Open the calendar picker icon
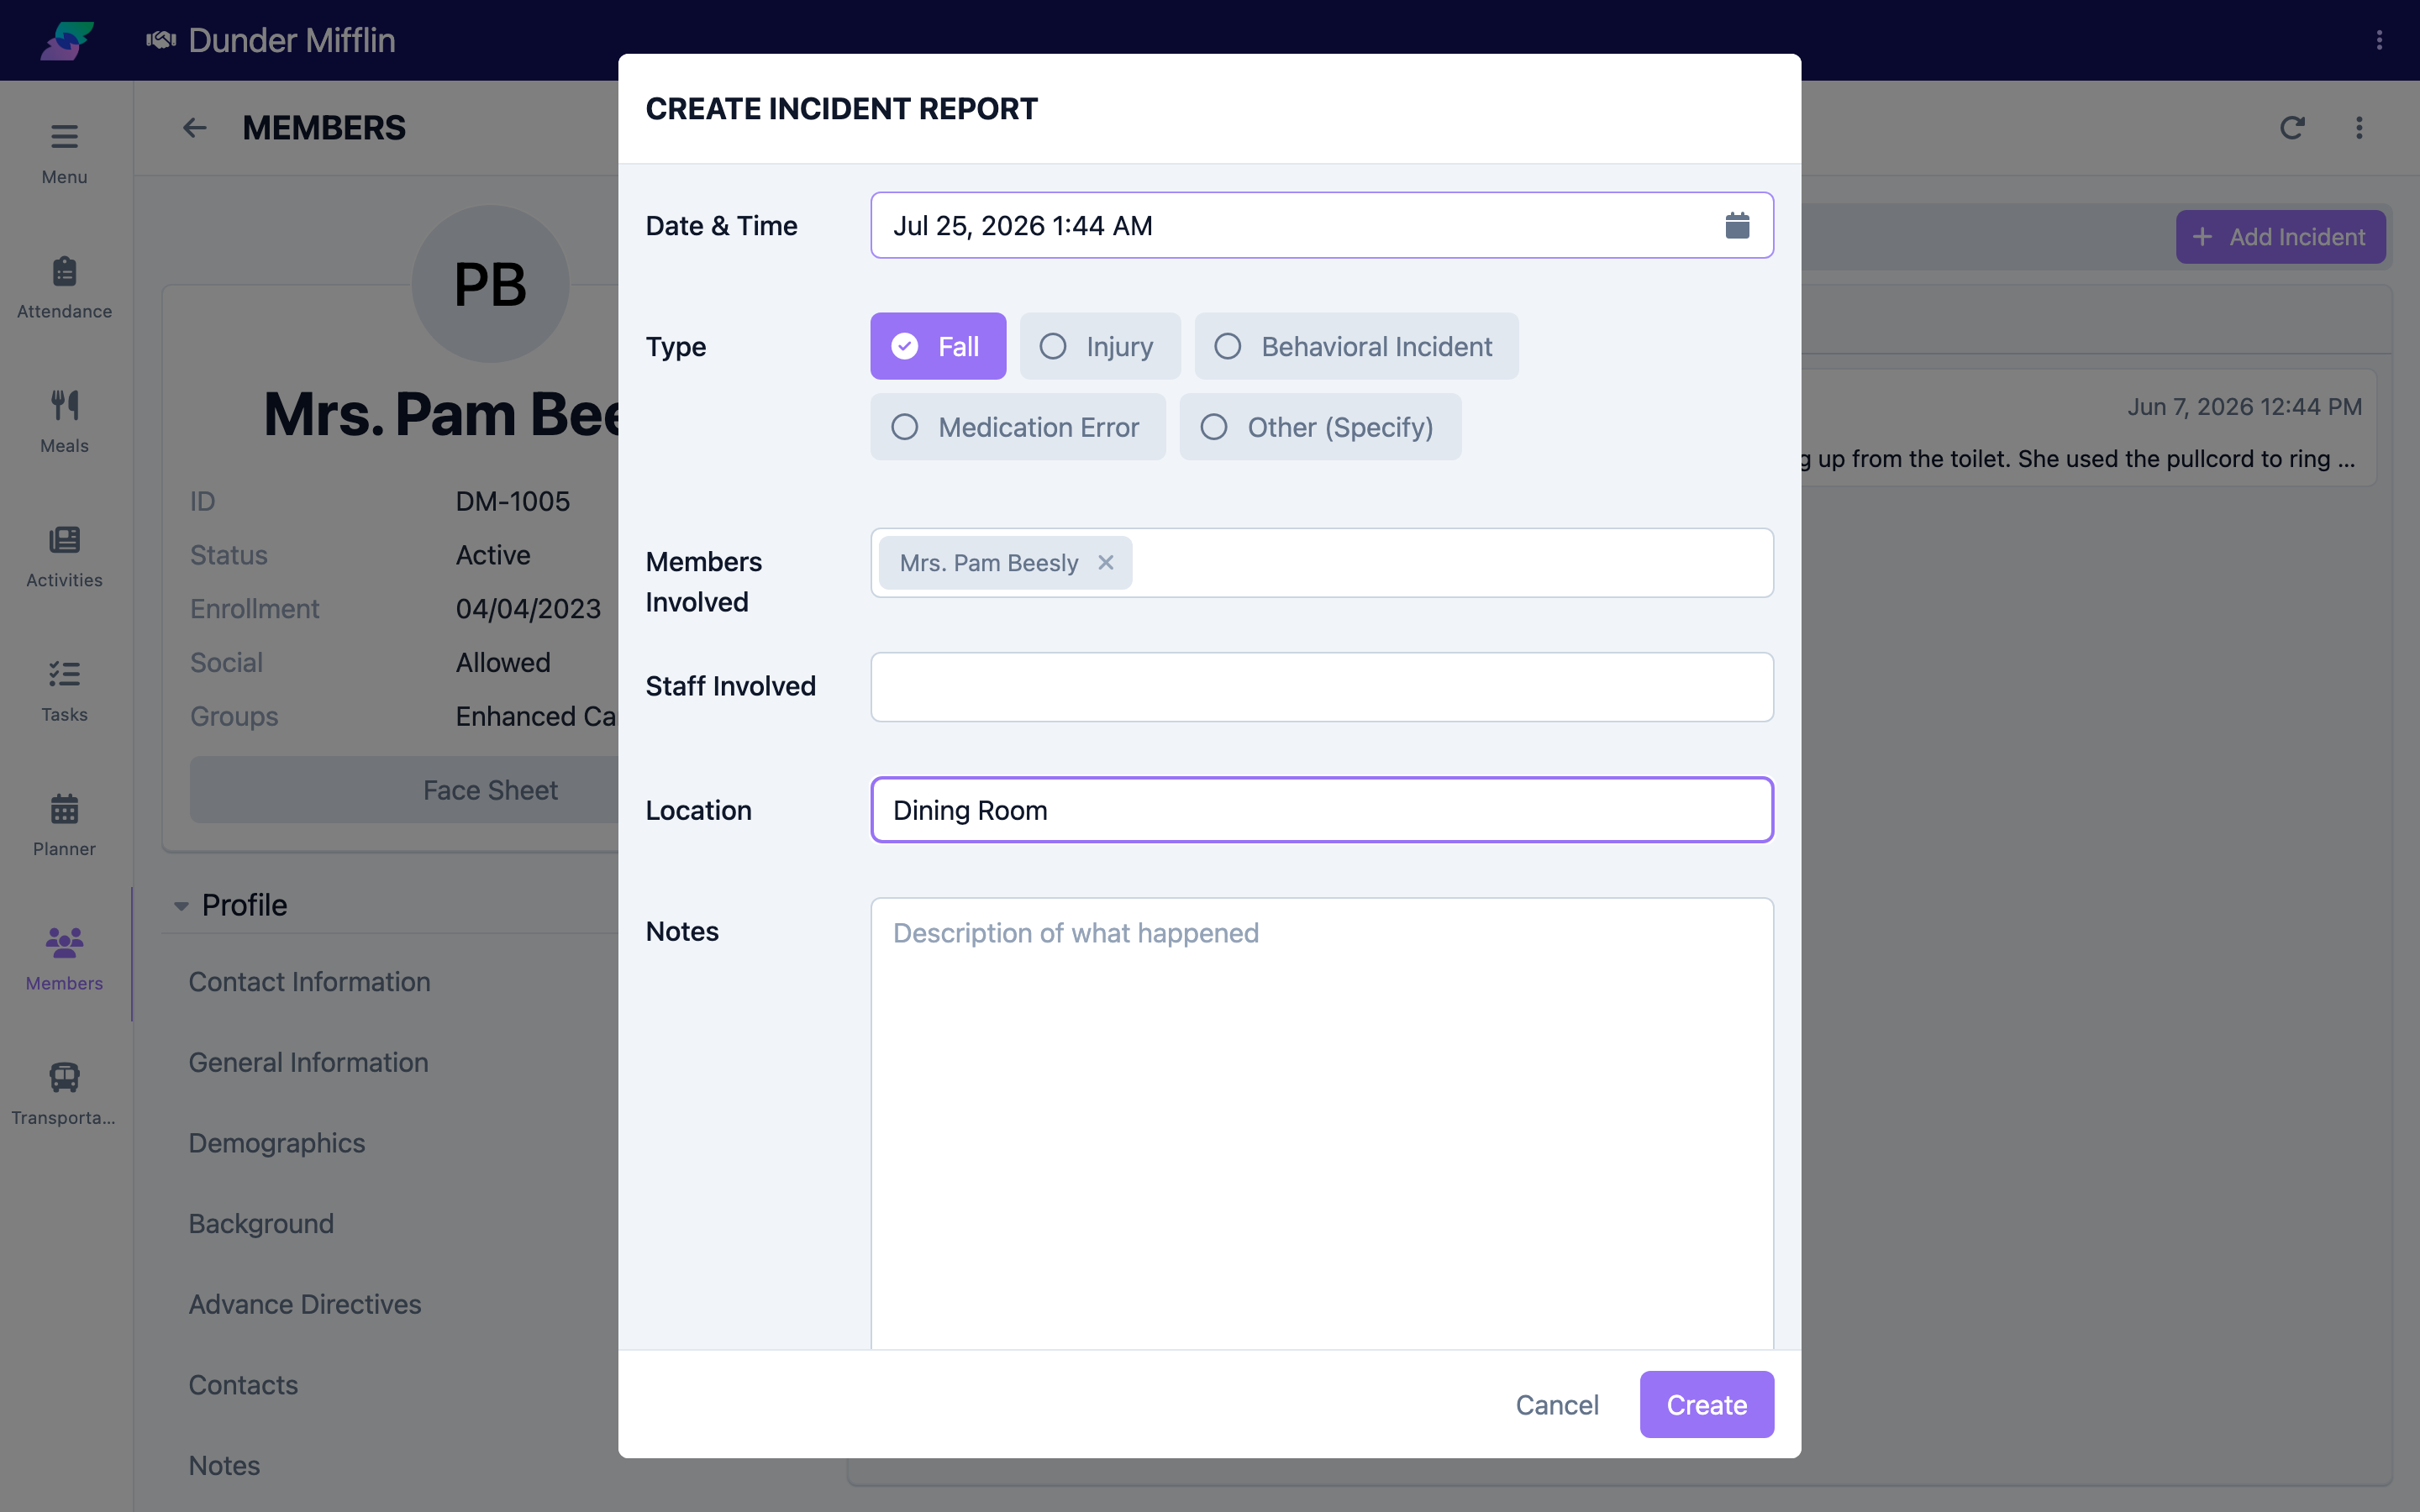2420x1512 pixels. pos(1737,225)
